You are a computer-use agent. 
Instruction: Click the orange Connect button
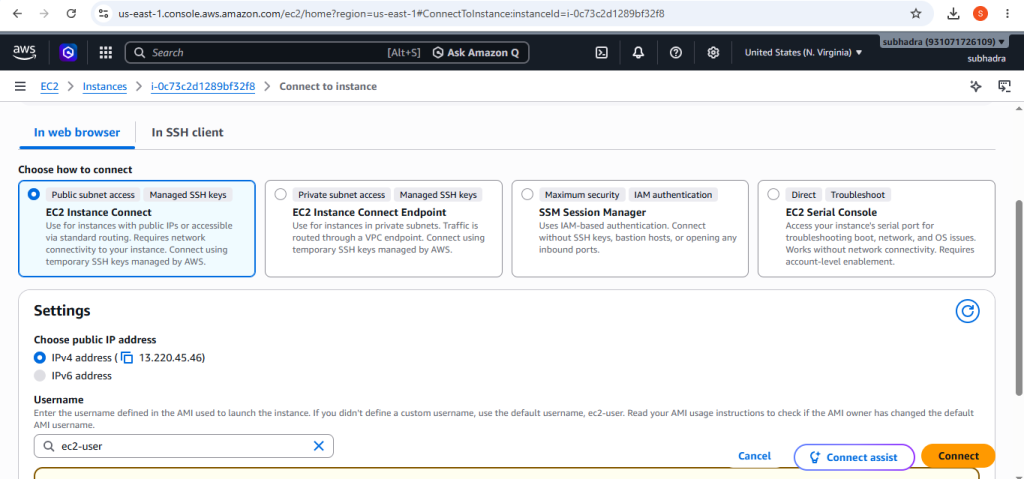click(958, 456)
